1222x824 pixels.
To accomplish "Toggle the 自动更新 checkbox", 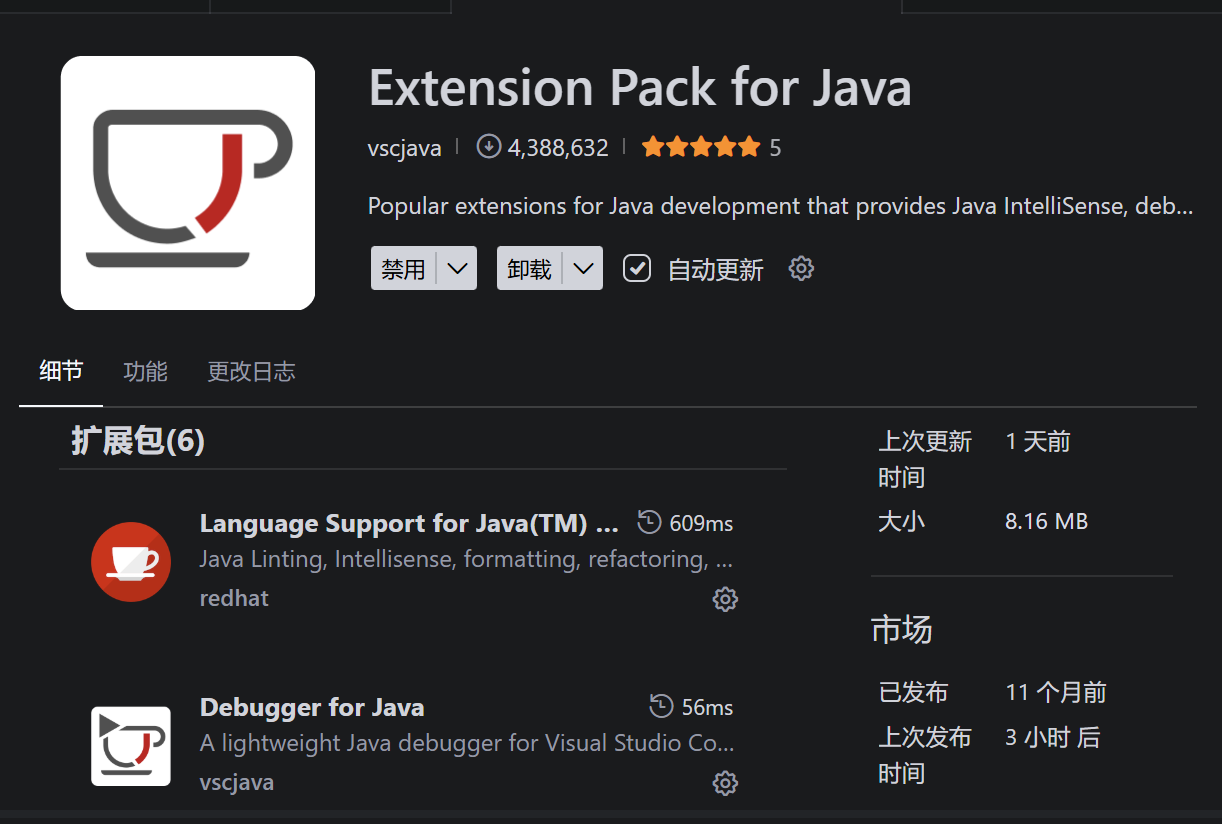I will [637, 268].
